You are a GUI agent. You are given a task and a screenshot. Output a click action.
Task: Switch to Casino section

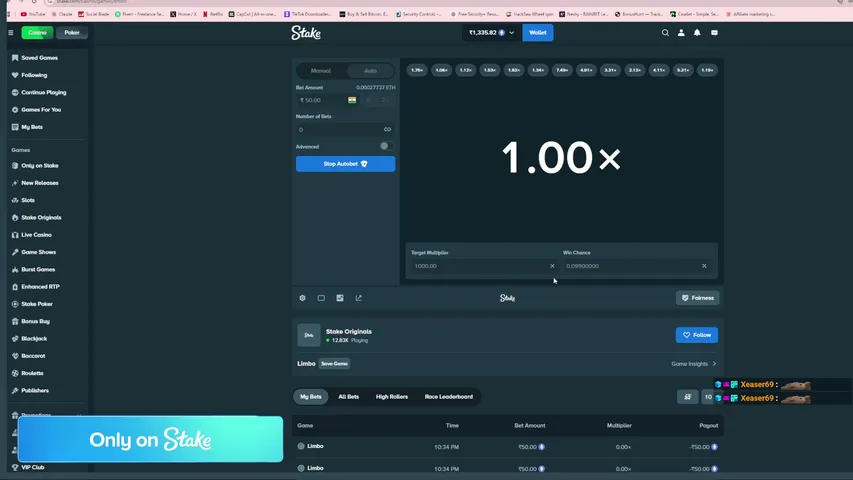tap(38, 33)
